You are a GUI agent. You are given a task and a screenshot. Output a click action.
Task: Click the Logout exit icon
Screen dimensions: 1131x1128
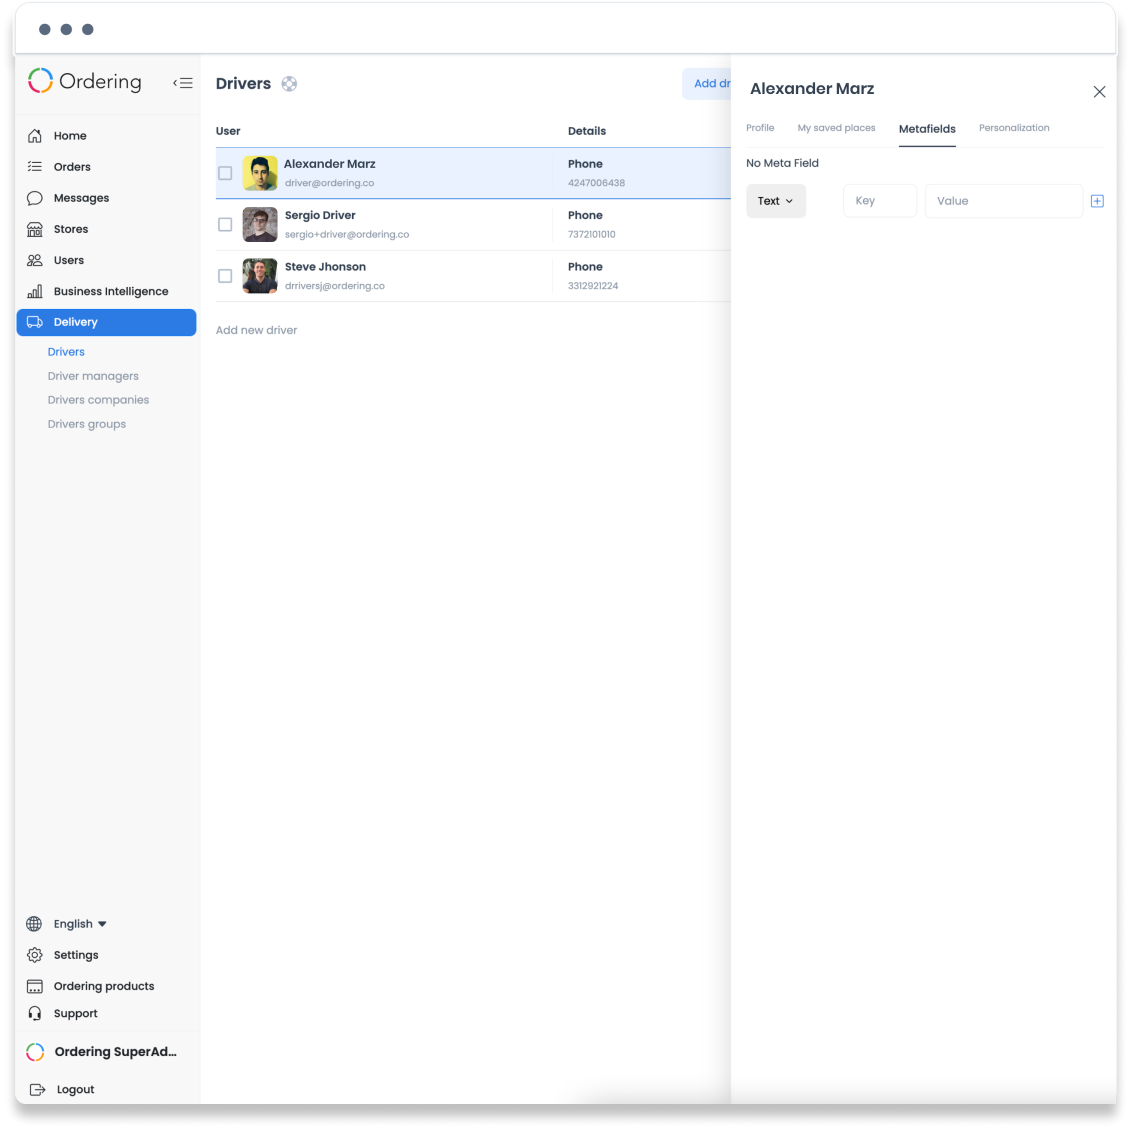38,1088
